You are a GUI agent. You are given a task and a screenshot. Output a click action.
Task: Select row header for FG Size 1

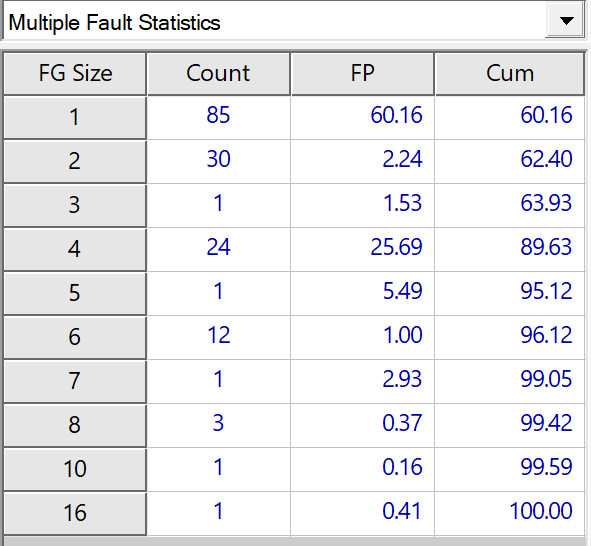click(x=75, y=118)
